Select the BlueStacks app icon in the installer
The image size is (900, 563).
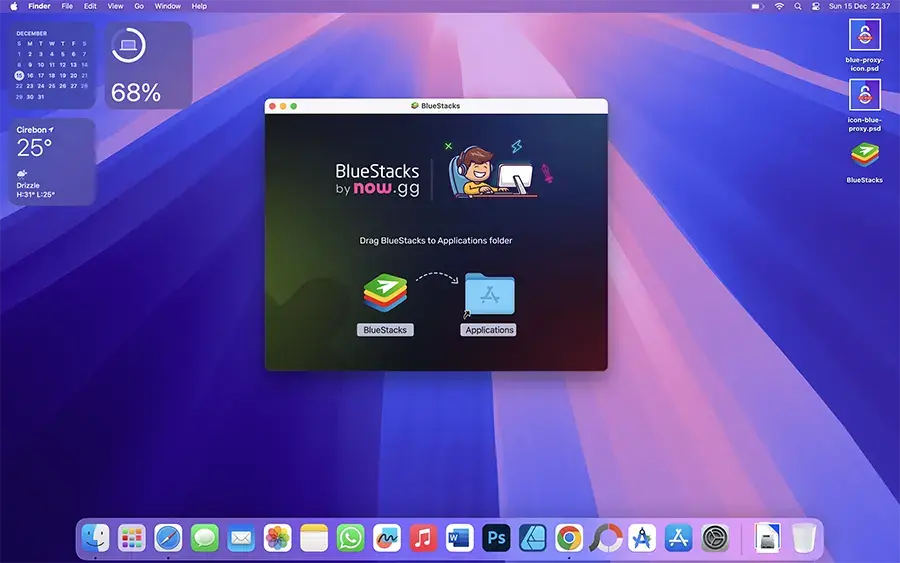[x=385, y=293]
